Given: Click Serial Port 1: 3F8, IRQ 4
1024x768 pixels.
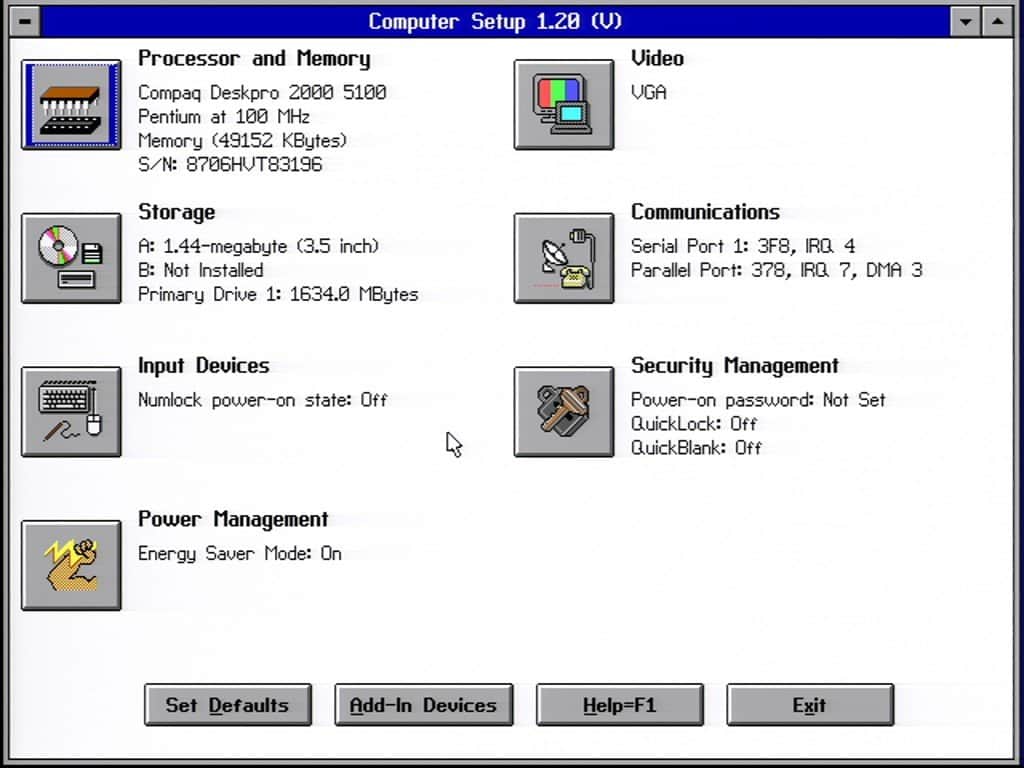Looking at the screenshot, I should [743, 246].
